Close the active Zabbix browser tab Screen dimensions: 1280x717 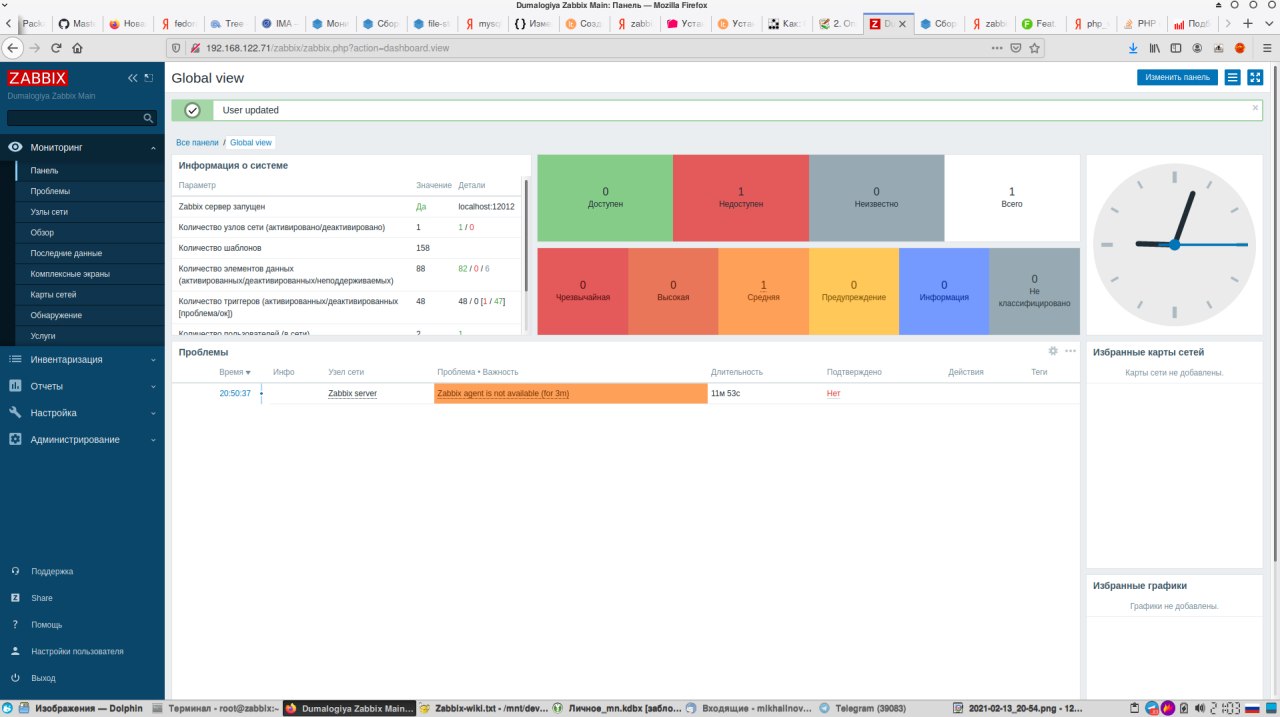[904, 23]
